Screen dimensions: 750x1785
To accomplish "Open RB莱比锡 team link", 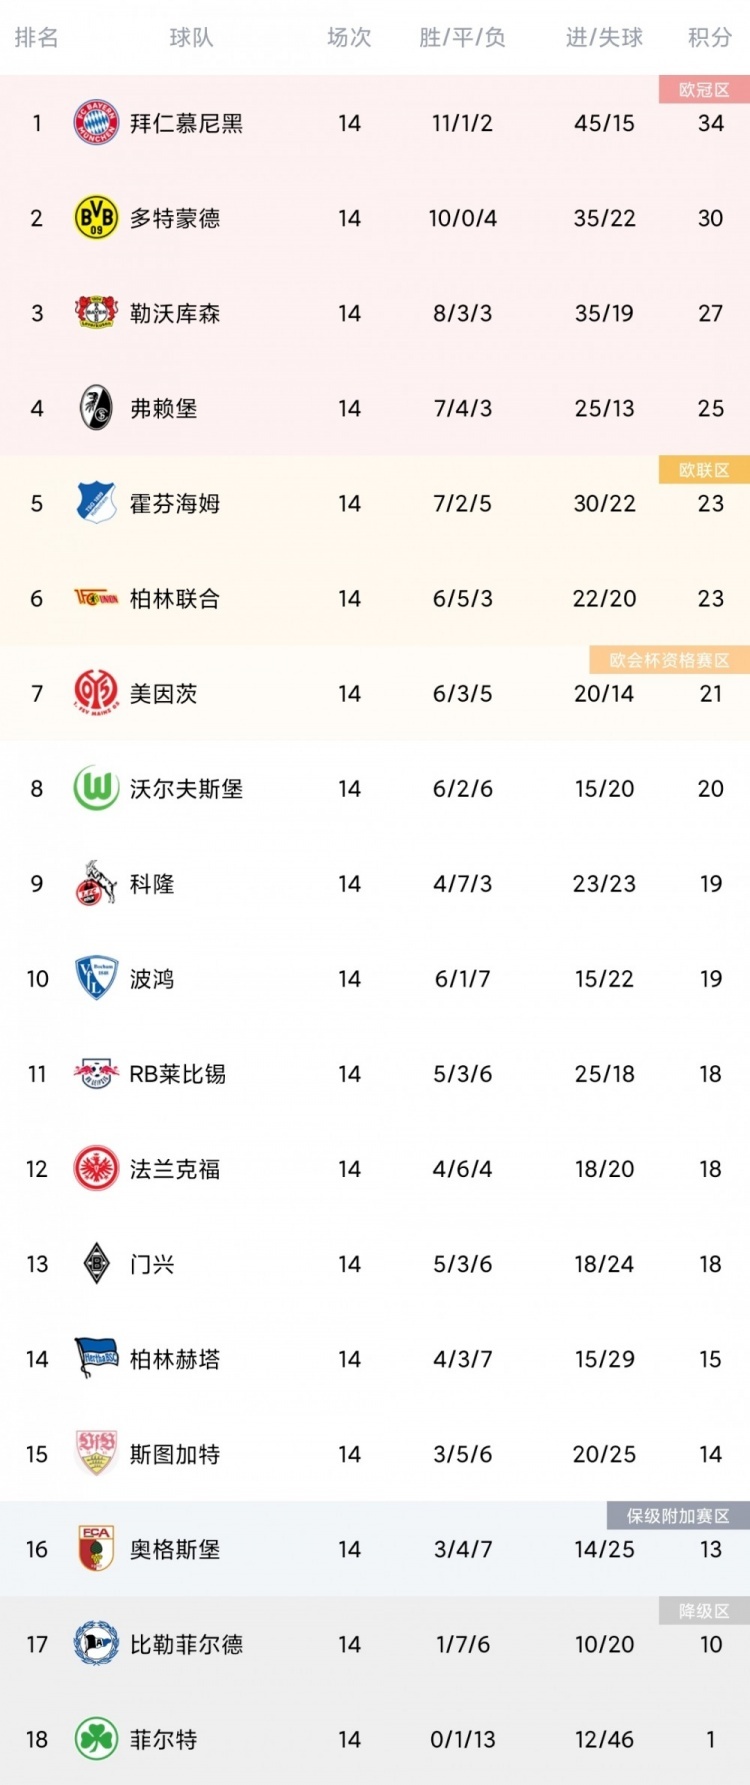I will pos(178,1074).
